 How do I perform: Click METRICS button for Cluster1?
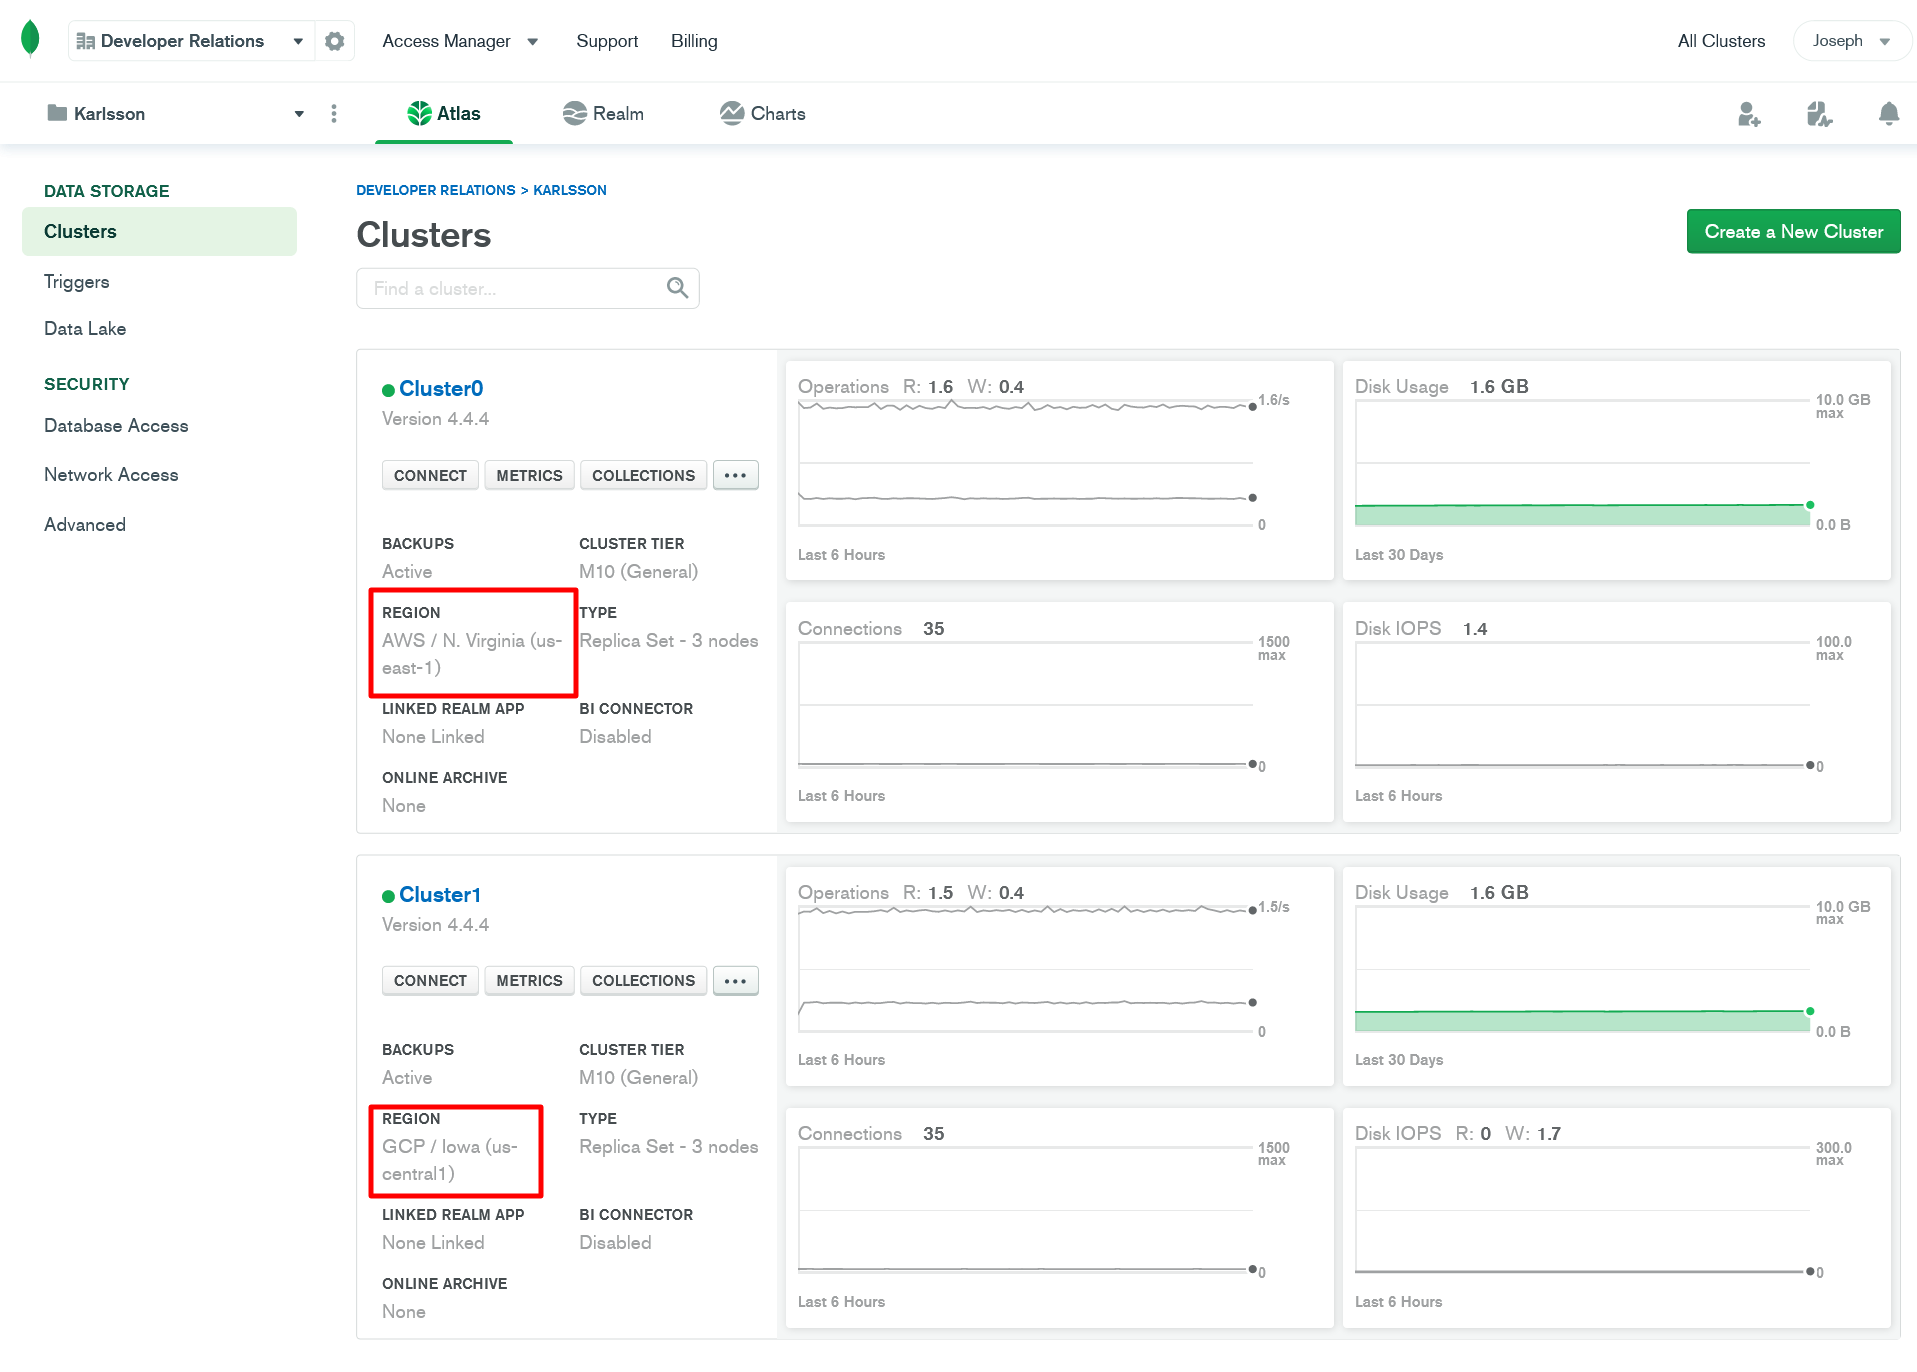[x=529, y=981]
